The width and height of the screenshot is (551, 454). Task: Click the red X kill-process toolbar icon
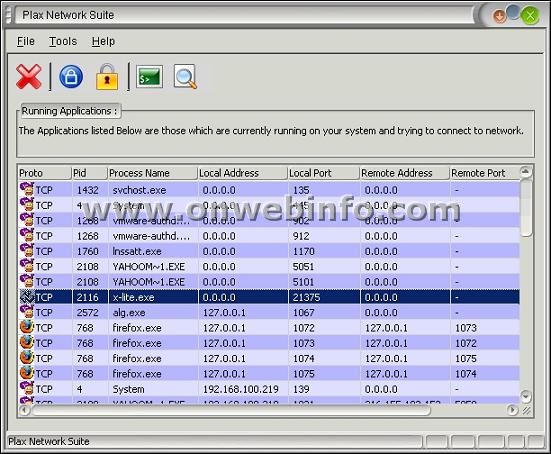pyautogui.click(x=28, y=77)
